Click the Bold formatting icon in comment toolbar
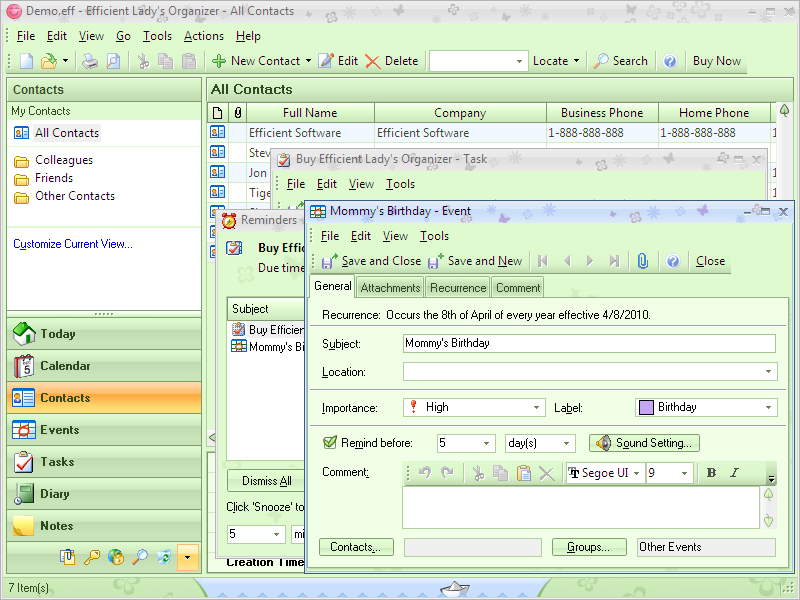Viewport: 800px width, 600px height. [711, 473]
